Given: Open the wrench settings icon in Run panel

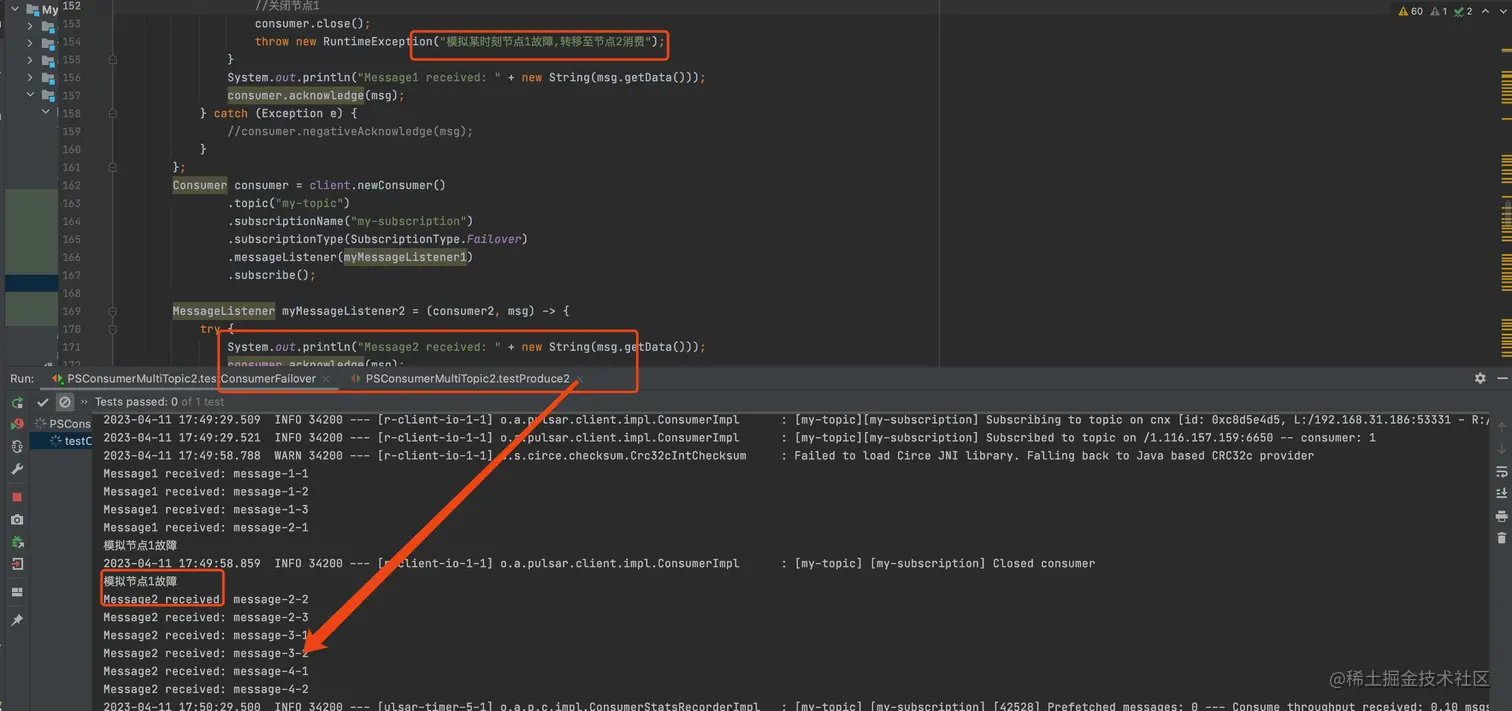Looking at the screenshot, I should coord(17,469).
